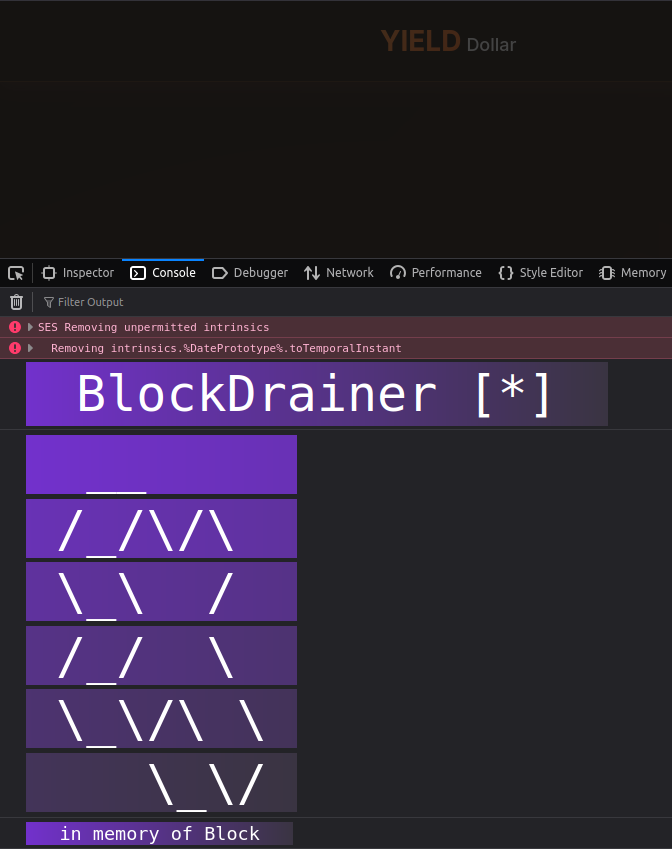Open the Debugger panel

250,273
